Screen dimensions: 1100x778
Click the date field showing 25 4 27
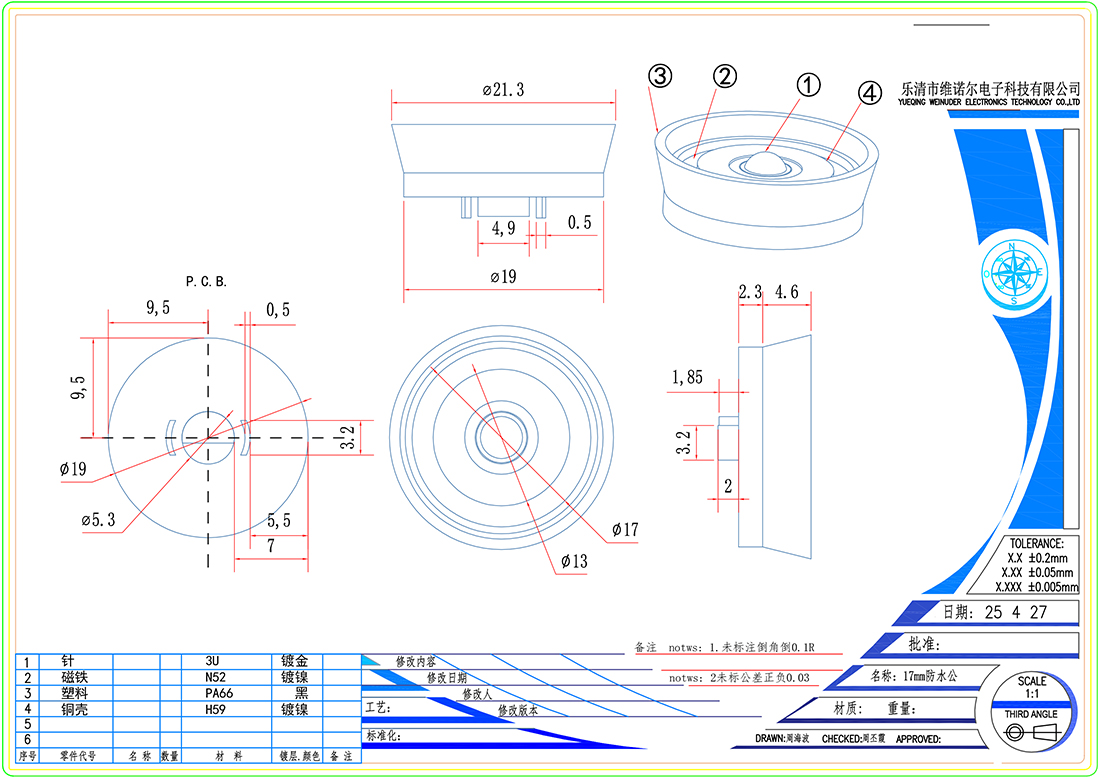(1015, 612)
